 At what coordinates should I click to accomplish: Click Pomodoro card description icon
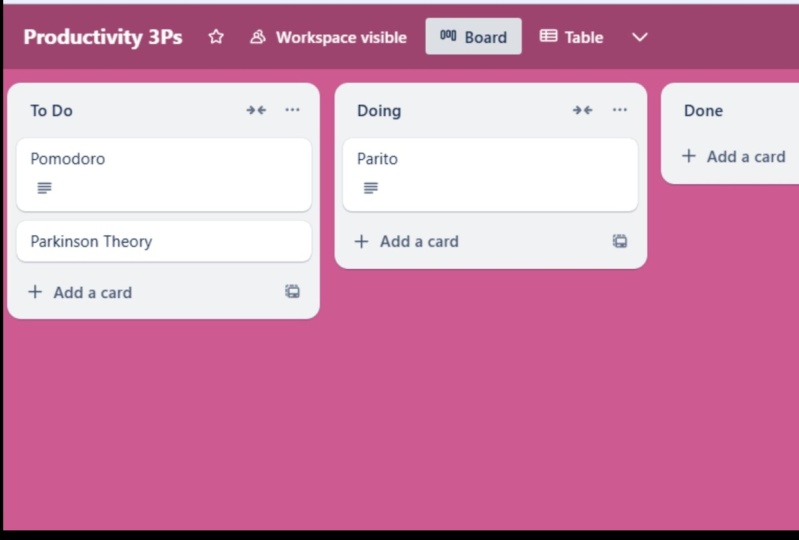click(x=44, y=188)
